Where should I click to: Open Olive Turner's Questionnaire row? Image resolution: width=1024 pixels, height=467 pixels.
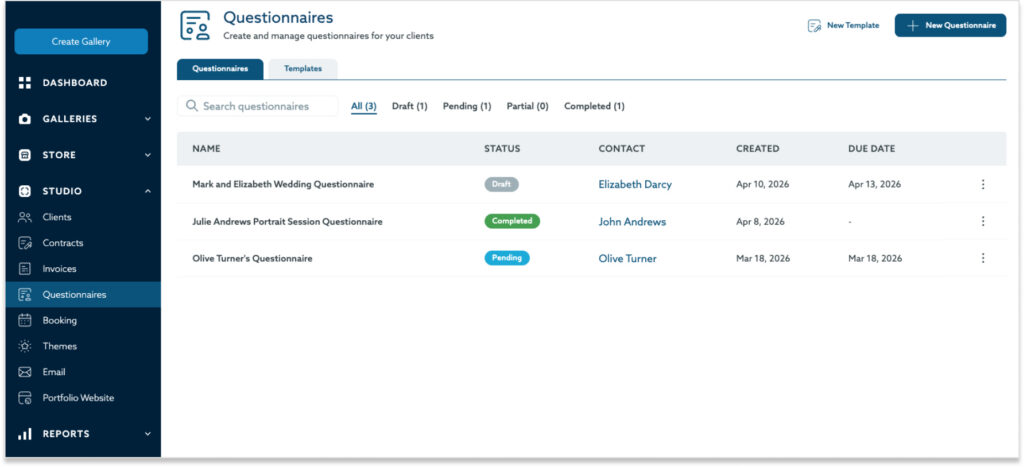pyautogui.click(x=252, y=259)
